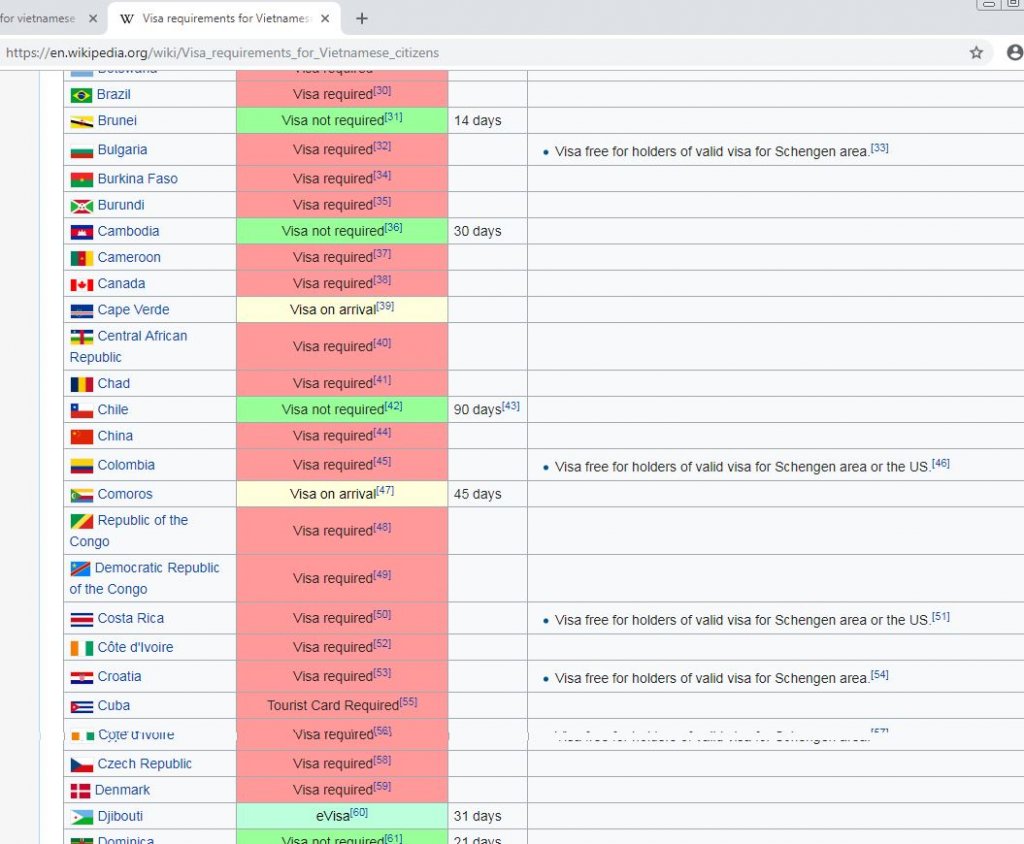This screenshot has width=1024, height=844.
Task: Open the Djibouti country link
Action: click(x=120, y=816)
